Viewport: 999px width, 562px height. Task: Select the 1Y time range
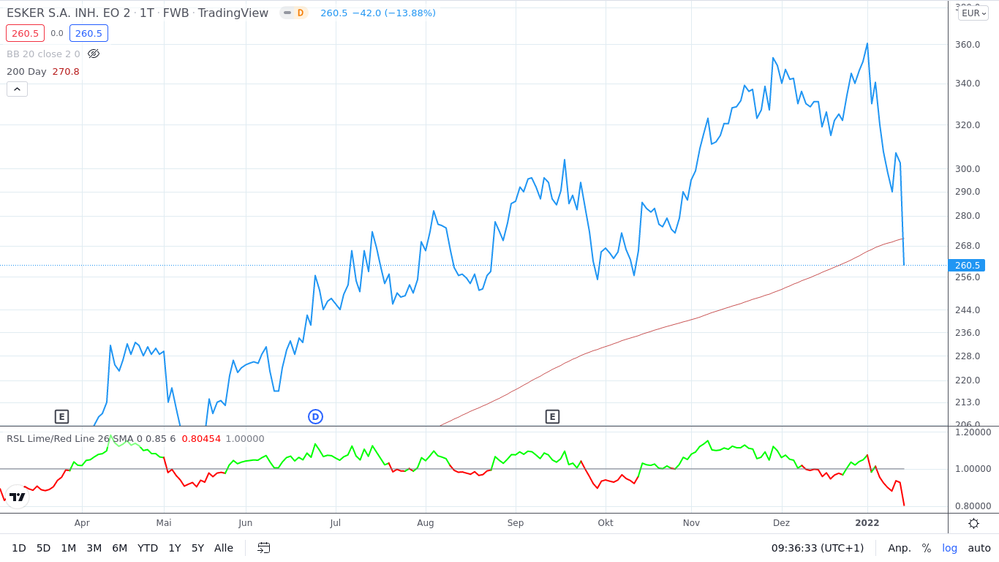coord(175,548)
